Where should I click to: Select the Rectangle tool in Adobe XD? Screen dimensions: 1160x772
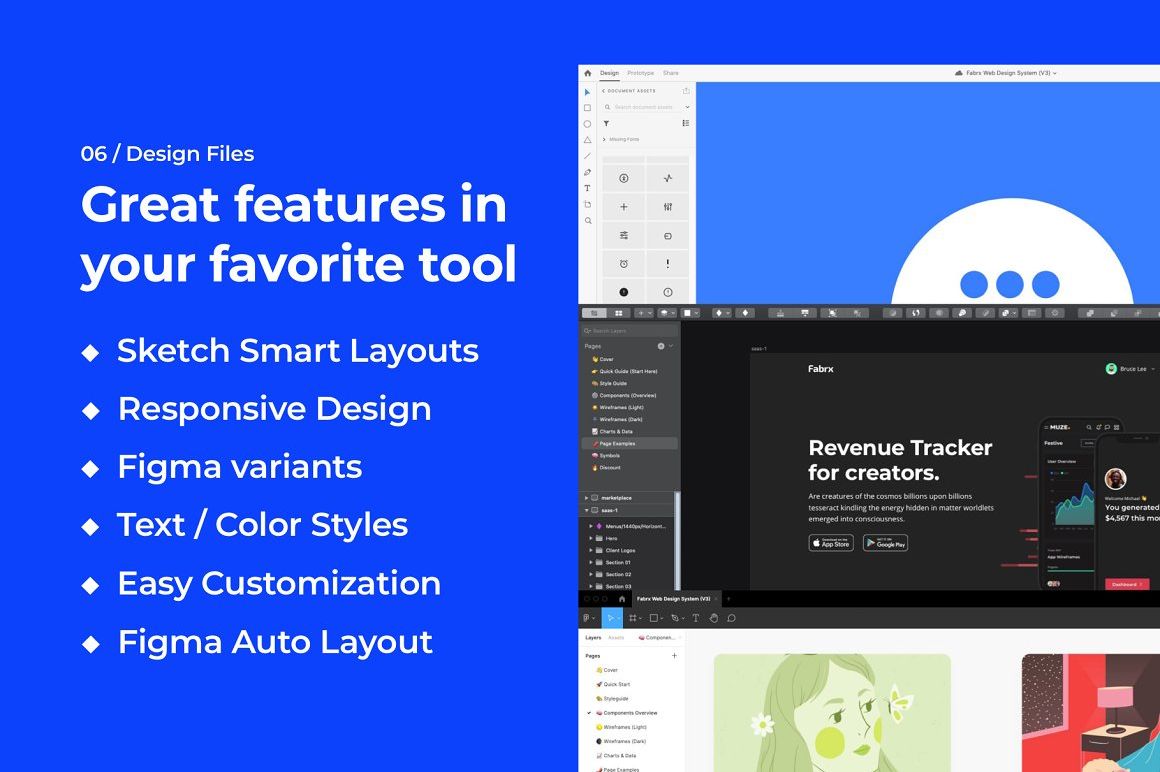[588, 108]
